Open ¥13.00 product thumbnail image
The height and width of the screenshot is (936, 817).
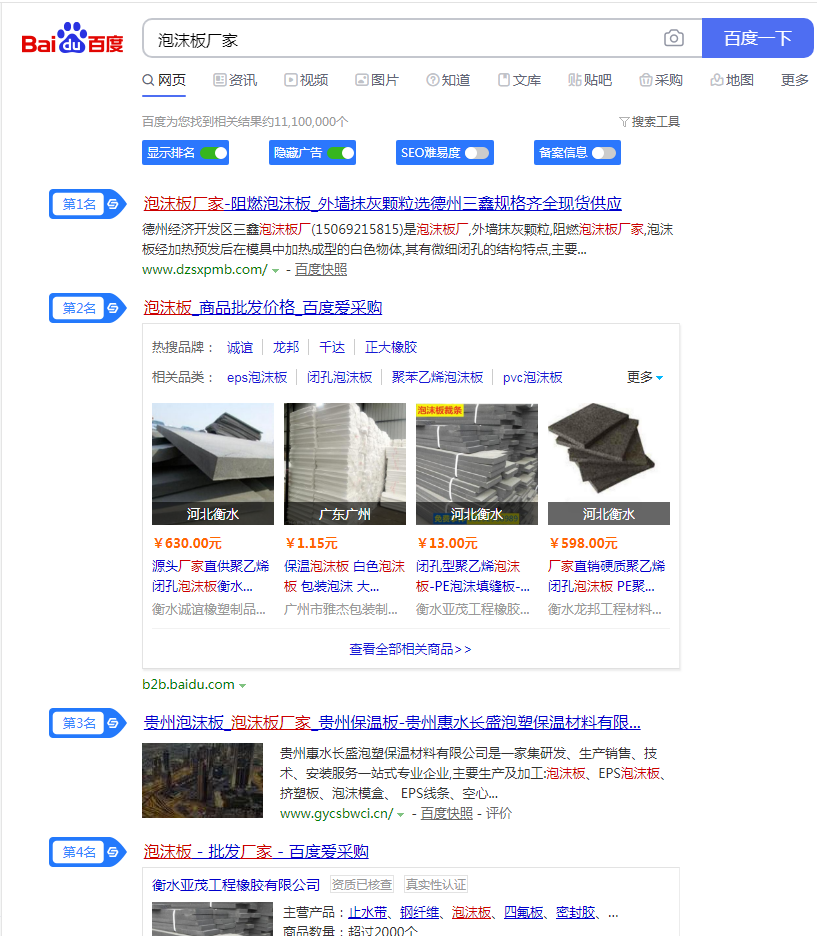click(x=477, y=464)
